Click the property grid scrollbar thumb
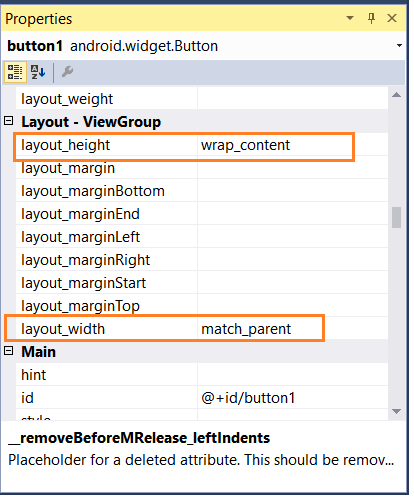414x498 pixels. (x=396, y=217)
